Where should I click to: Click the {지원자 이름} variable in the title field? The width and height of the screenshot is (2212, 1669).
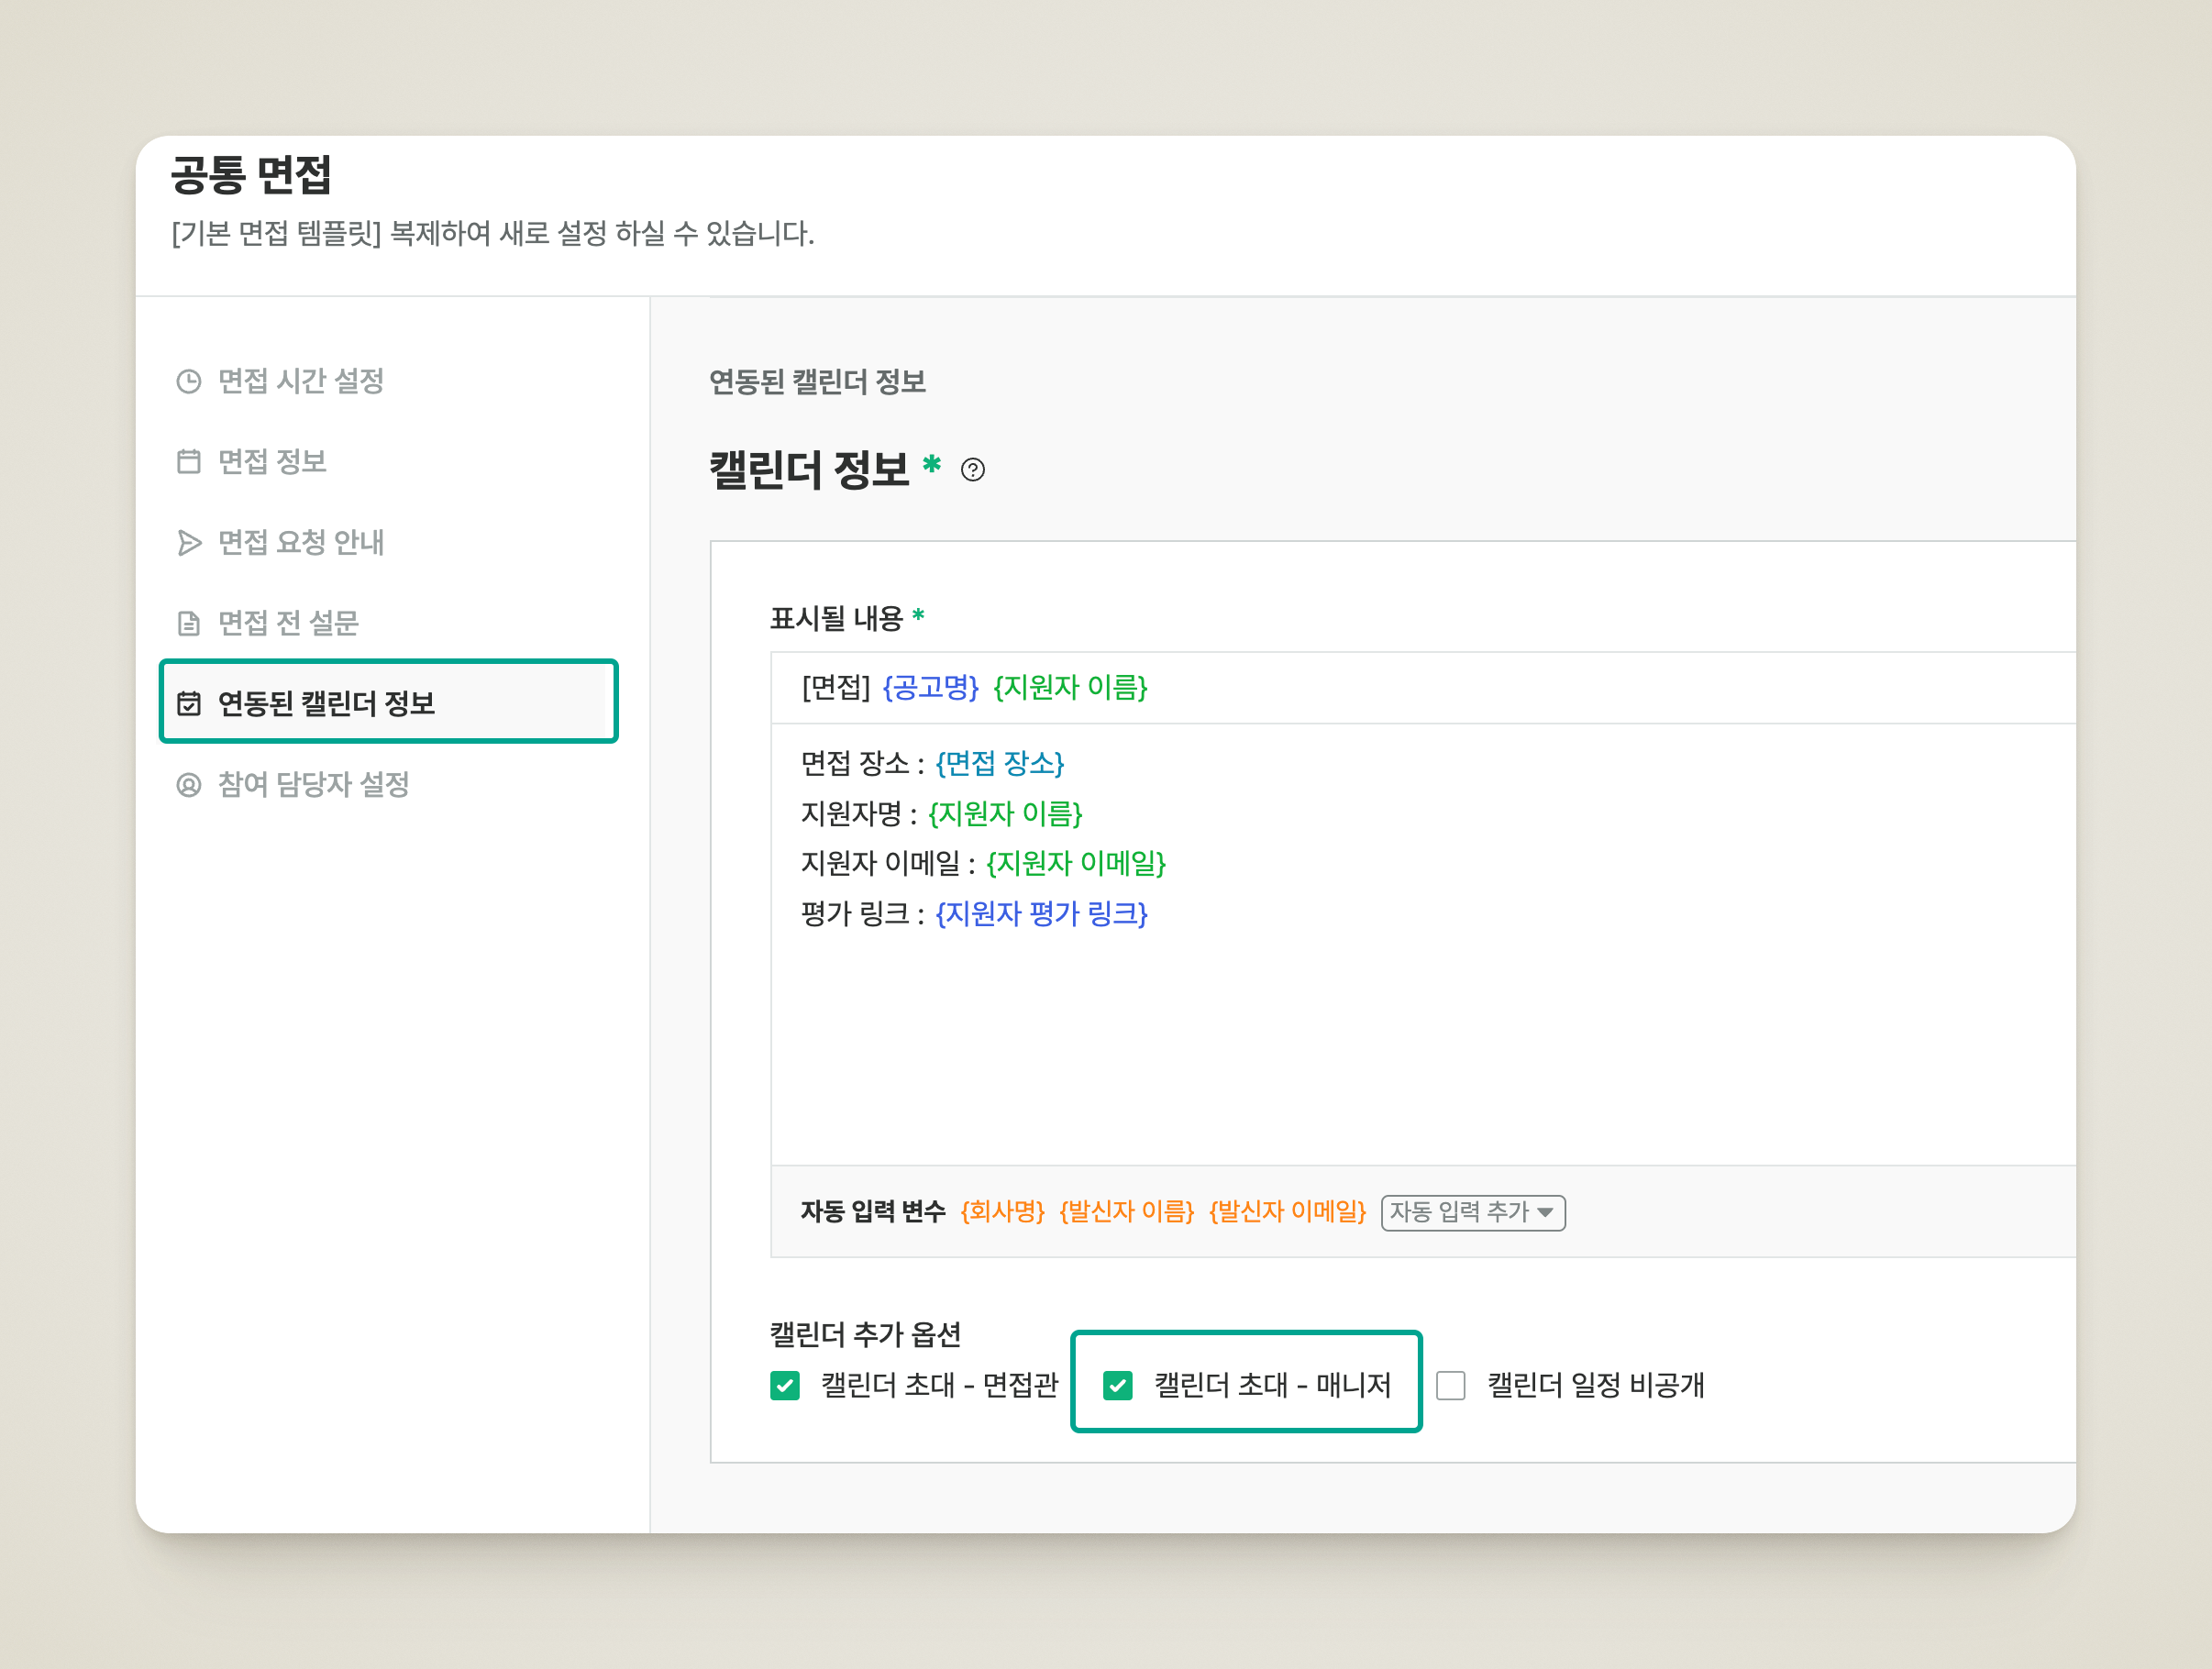tap(1070, 688)
